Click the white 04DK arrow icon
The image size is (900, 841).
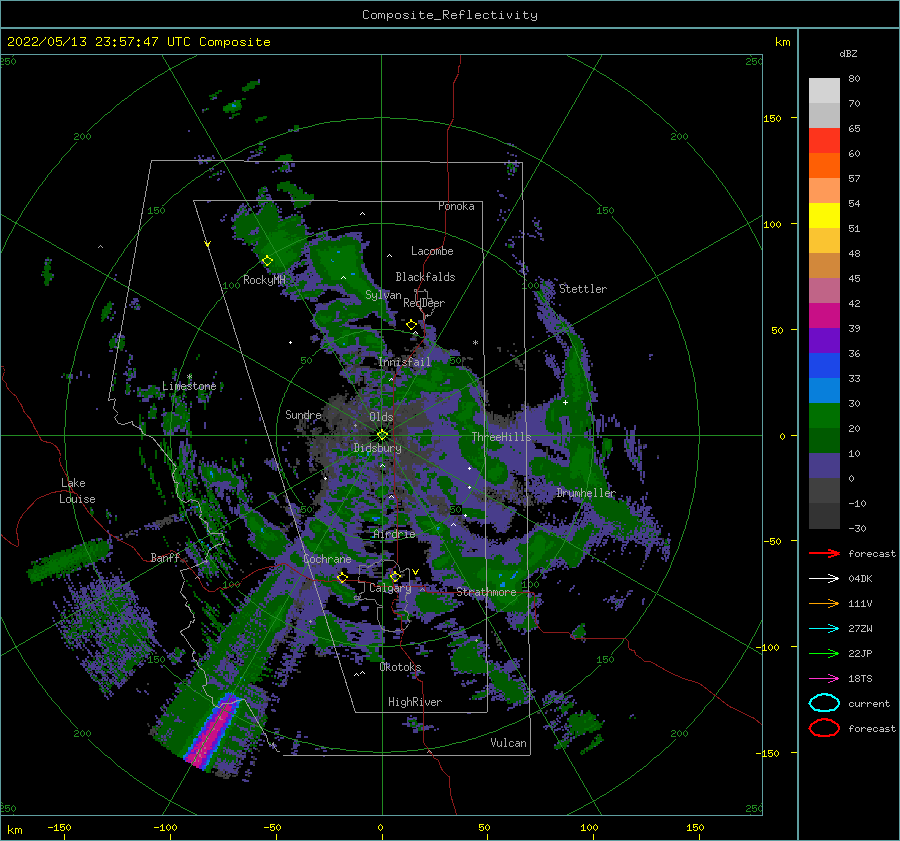[x=824, y=579]
